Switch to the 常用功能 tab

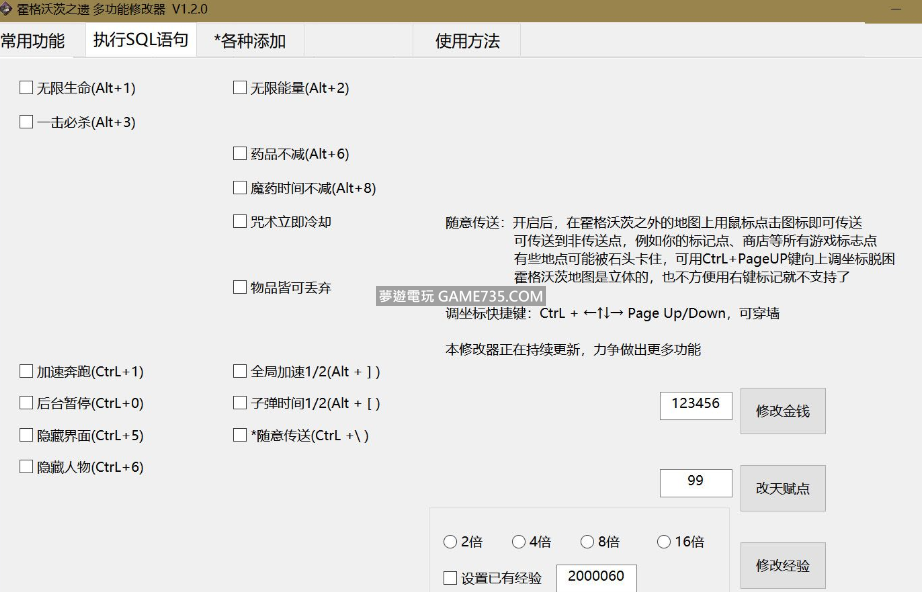[33, 41]
